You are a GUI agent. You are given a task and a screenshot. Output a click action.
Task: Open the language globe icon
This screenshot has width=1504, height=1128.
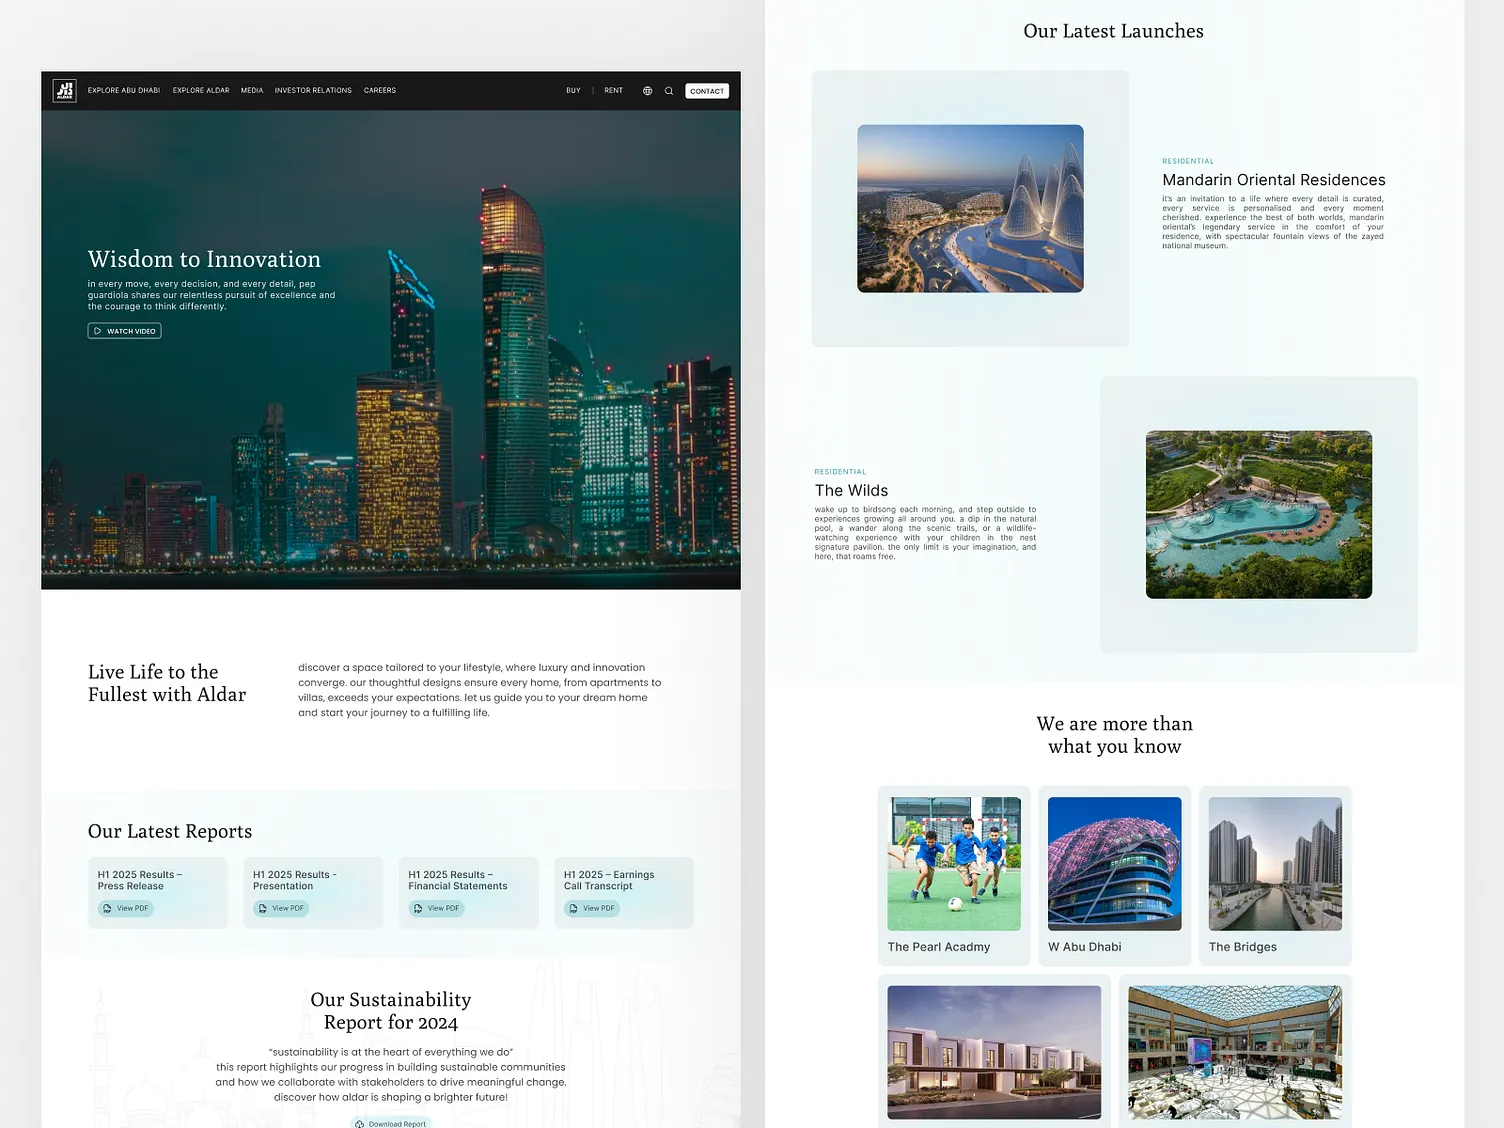pyautogui.click(x=647, y=91)
